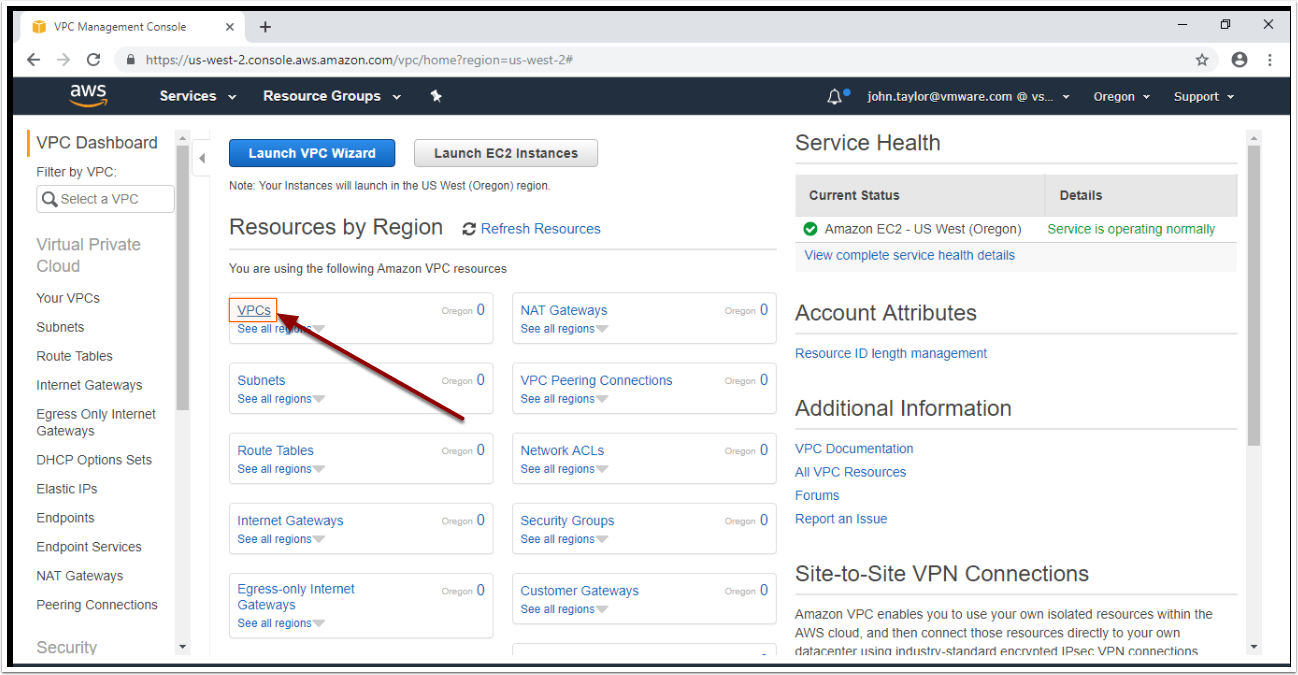Open the notifications bell icon
1298x675 pixels.
click(x=835, y=96)
